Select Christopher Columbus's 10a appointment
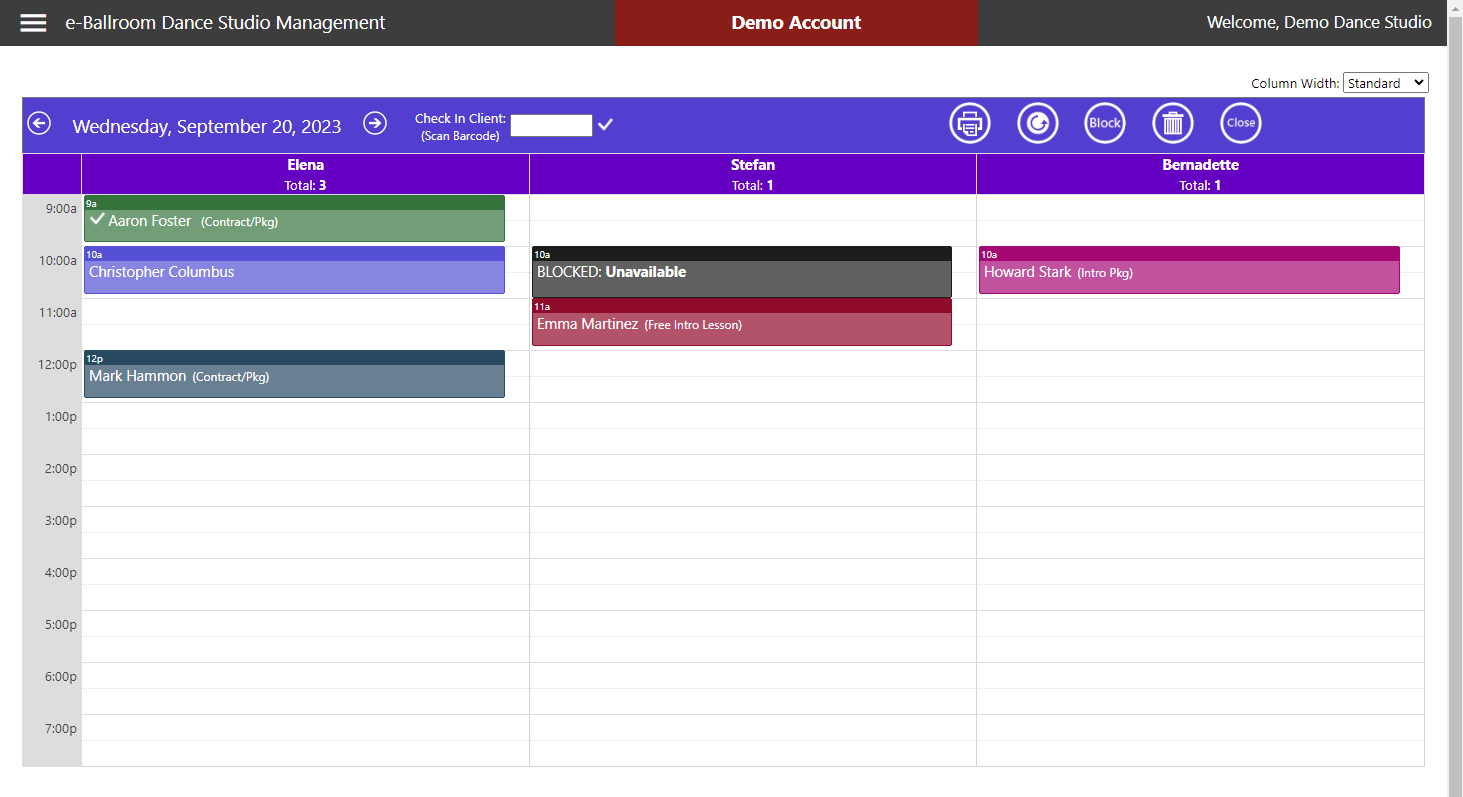This screenshot has width=1463, height=797. click(x=293, y=270)
